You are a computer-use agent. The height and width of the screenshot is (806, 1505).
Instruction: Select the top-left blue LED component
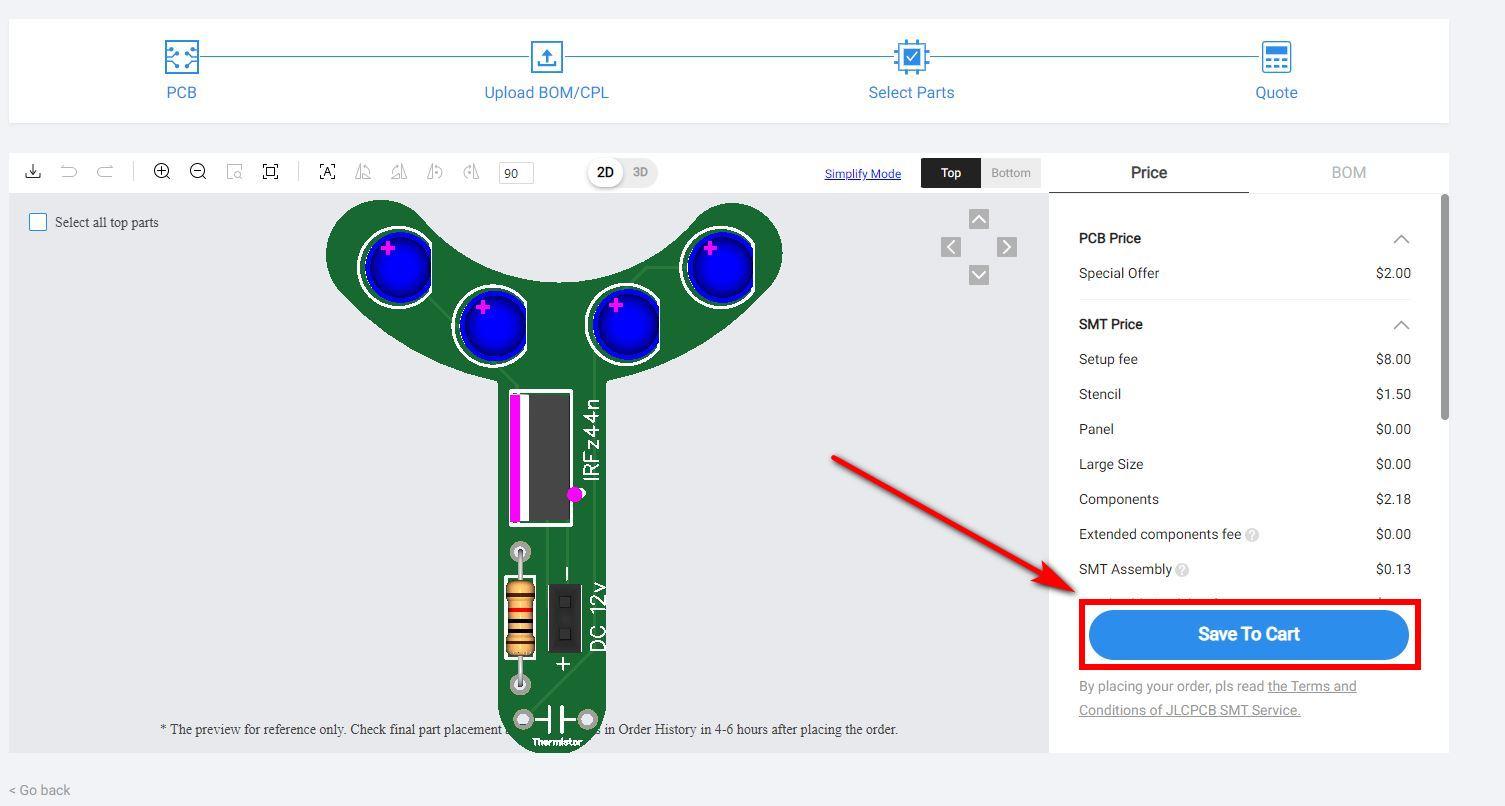coord(396,267)
